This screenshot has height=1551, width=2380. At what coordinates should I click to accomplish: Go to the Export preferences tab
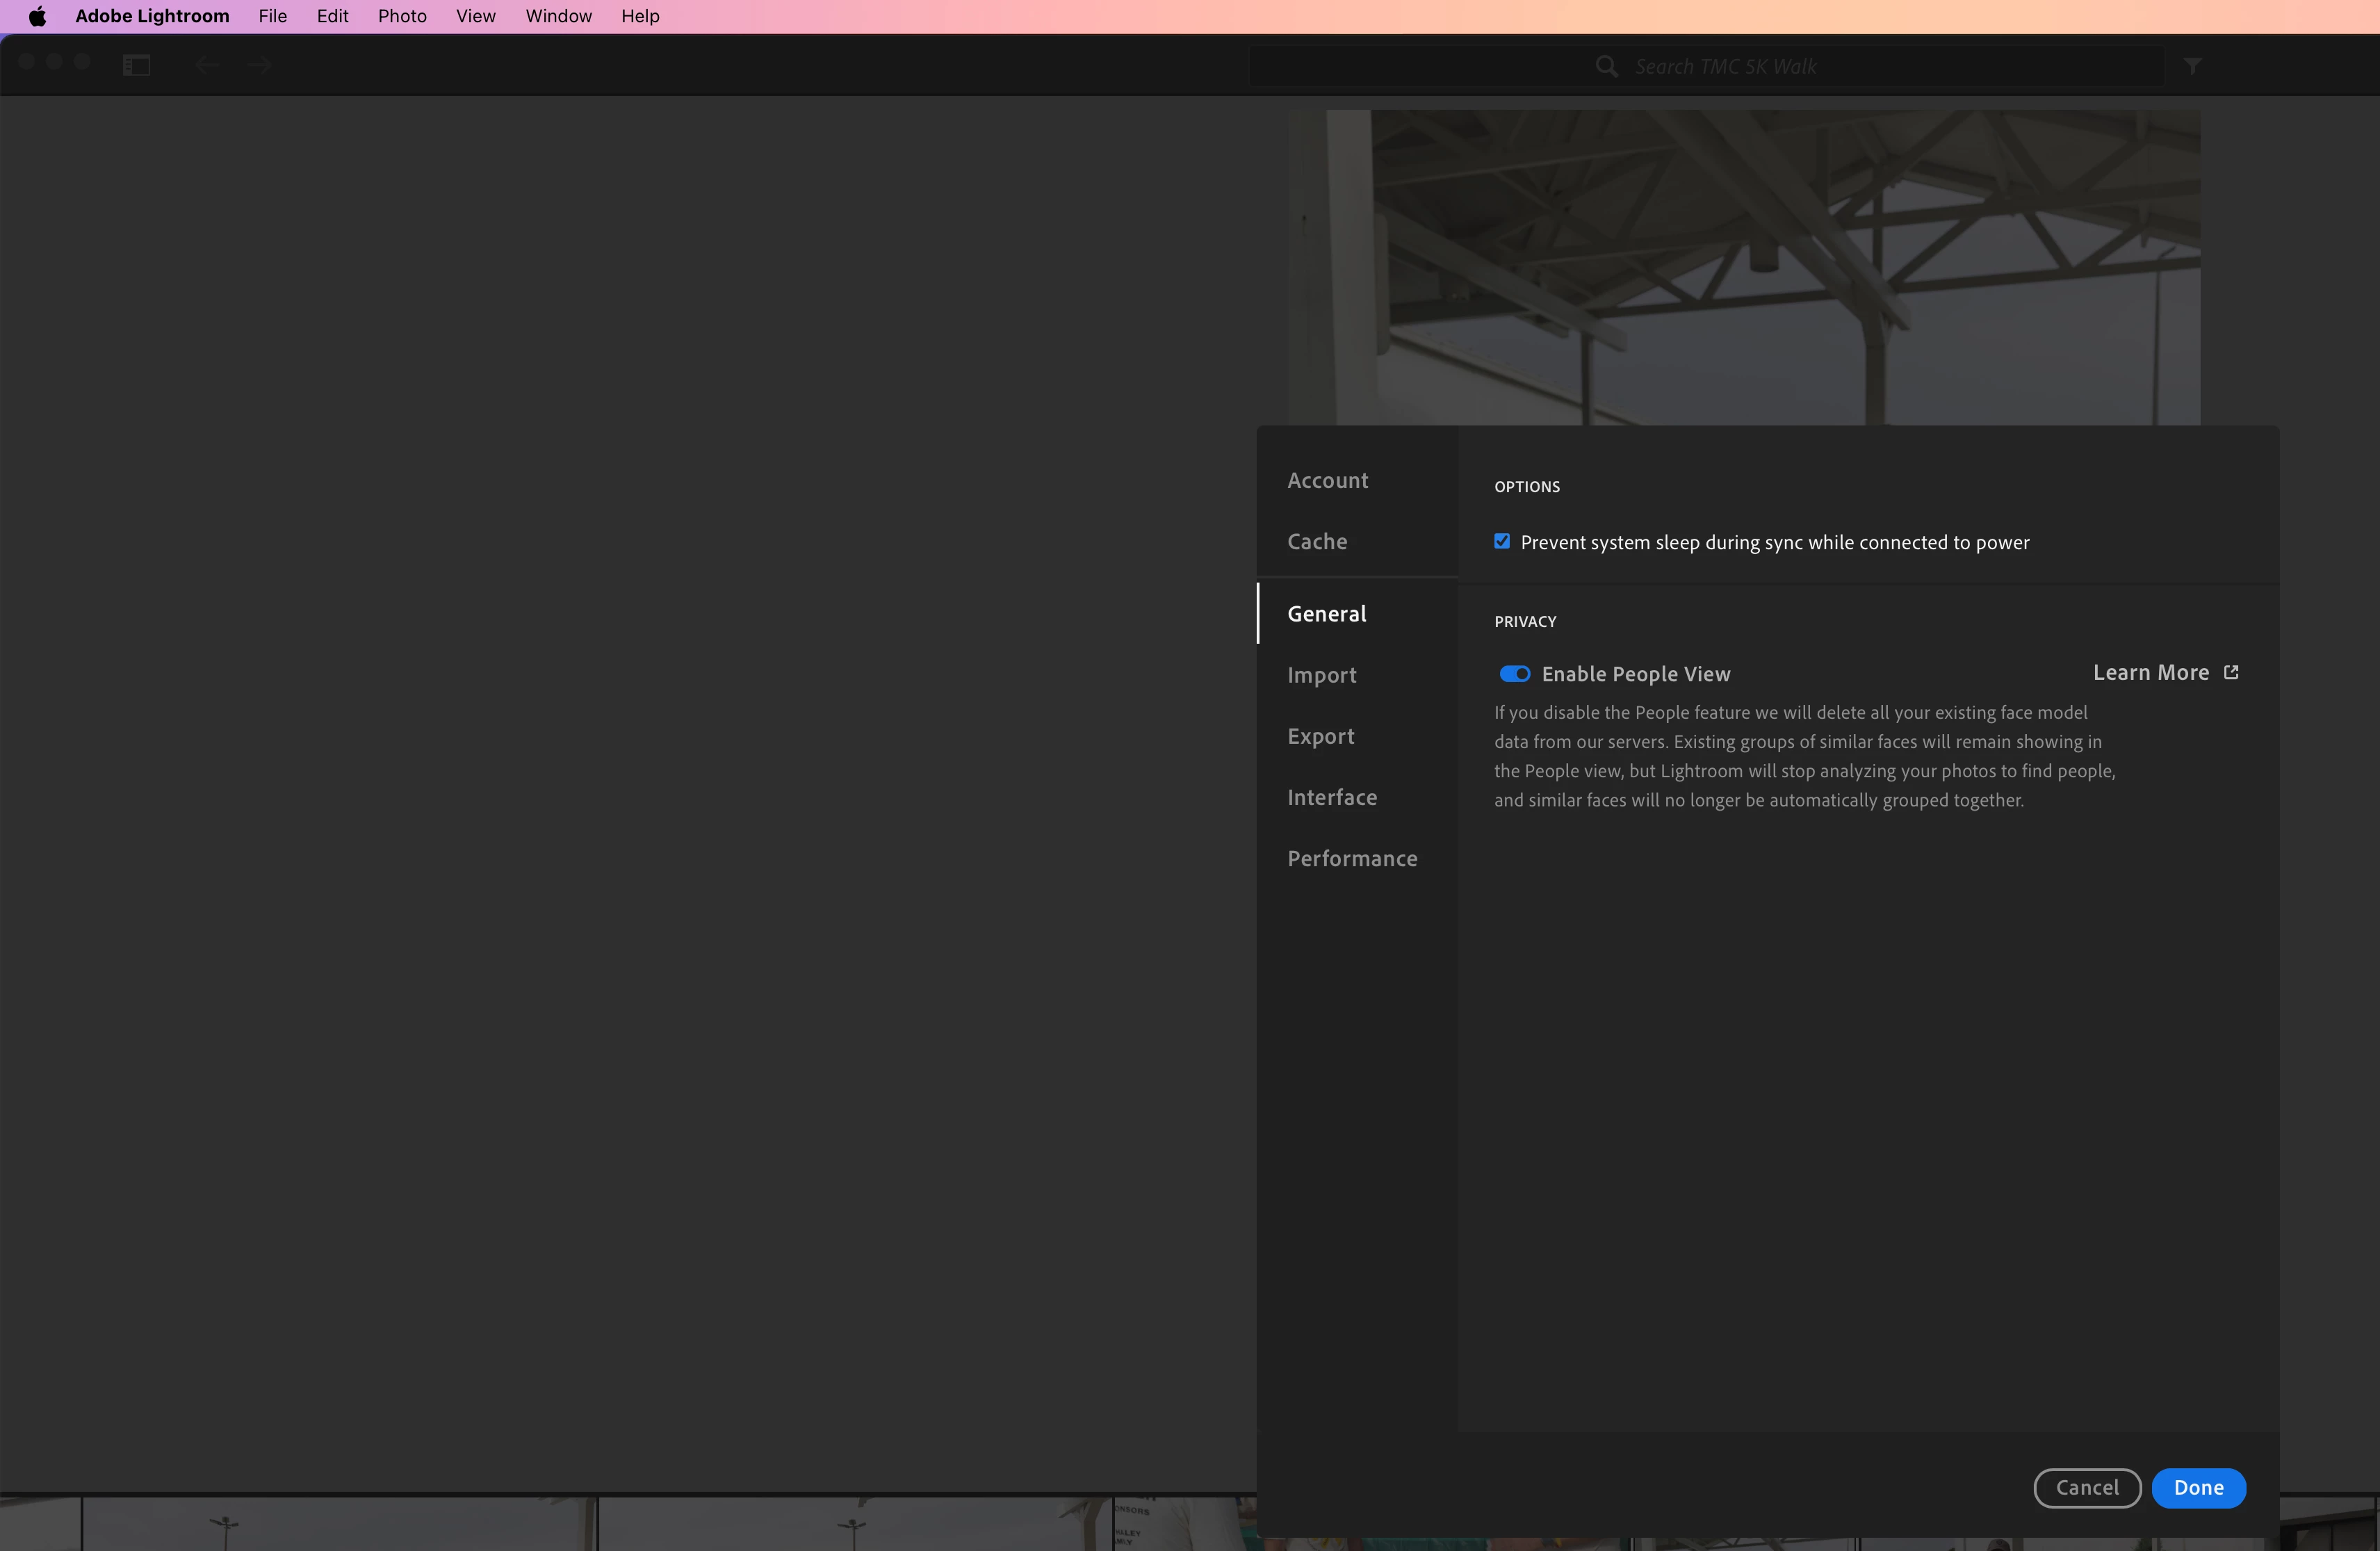pos(1320,736)
